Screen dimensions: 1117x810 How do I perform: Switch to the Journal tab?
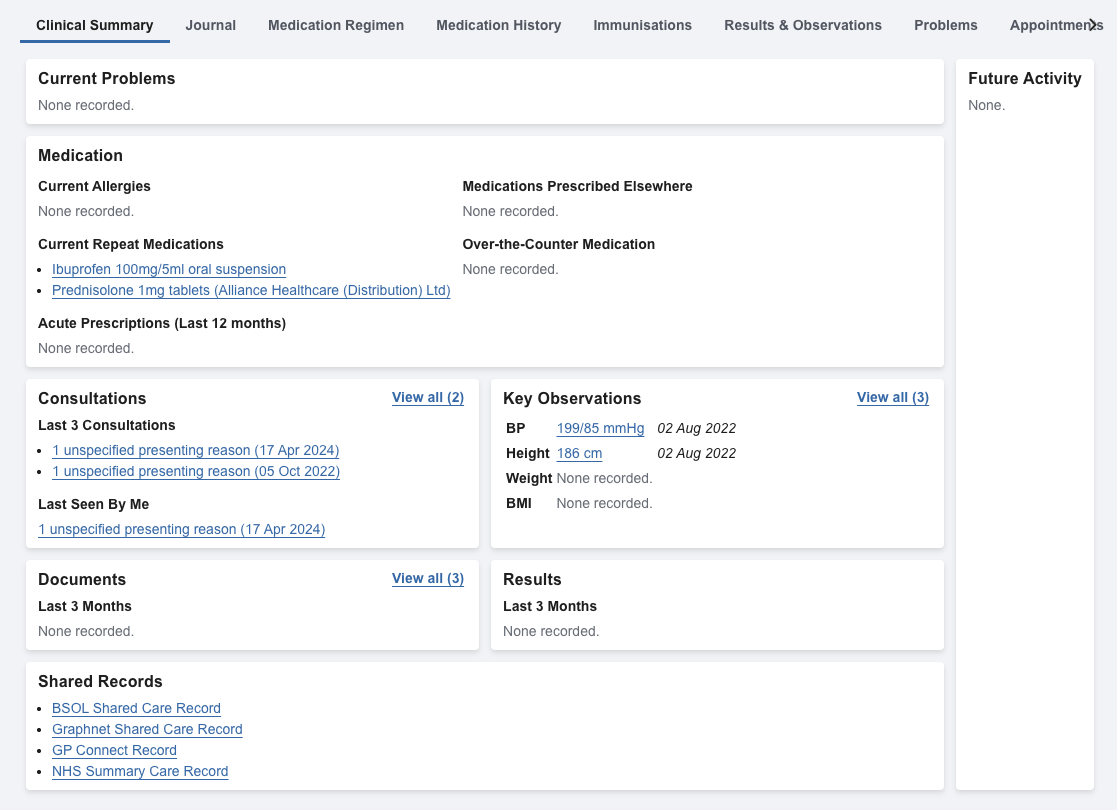[x=210, y=25]
